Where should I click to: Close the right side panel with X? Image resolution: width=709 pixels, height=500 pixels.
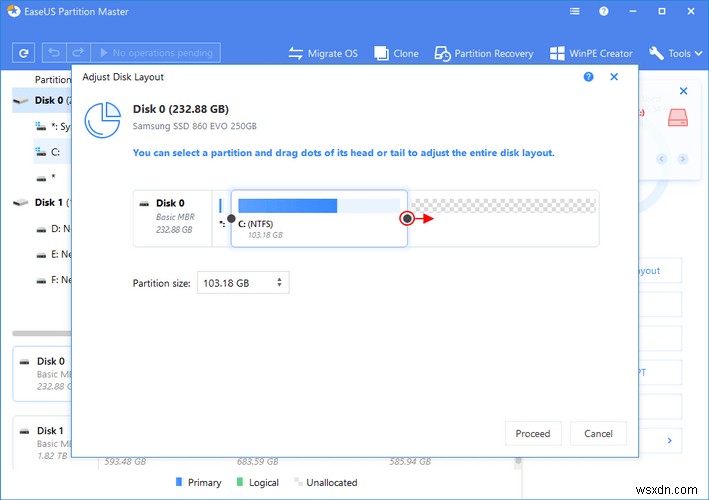click(684, 91)
